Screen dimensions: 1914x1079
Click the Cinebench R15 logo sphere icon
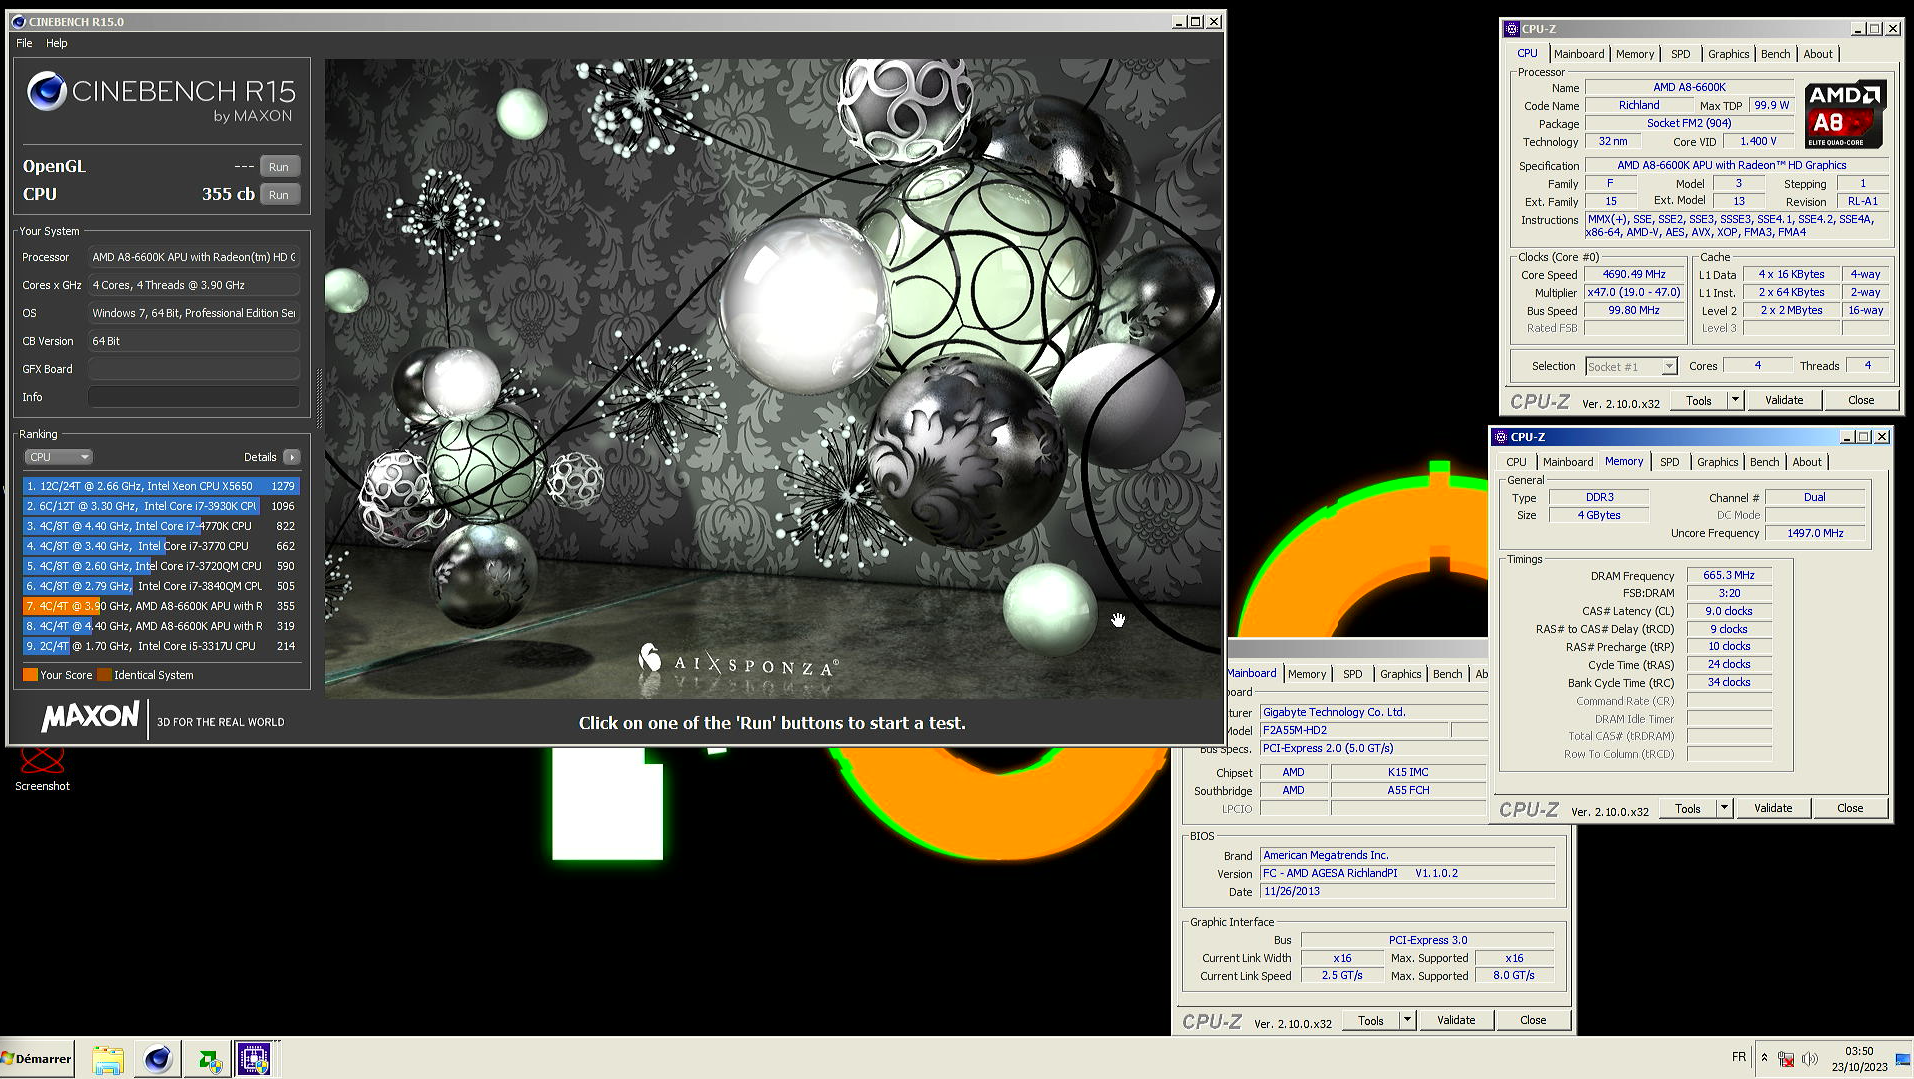click(x=47, y=92)
